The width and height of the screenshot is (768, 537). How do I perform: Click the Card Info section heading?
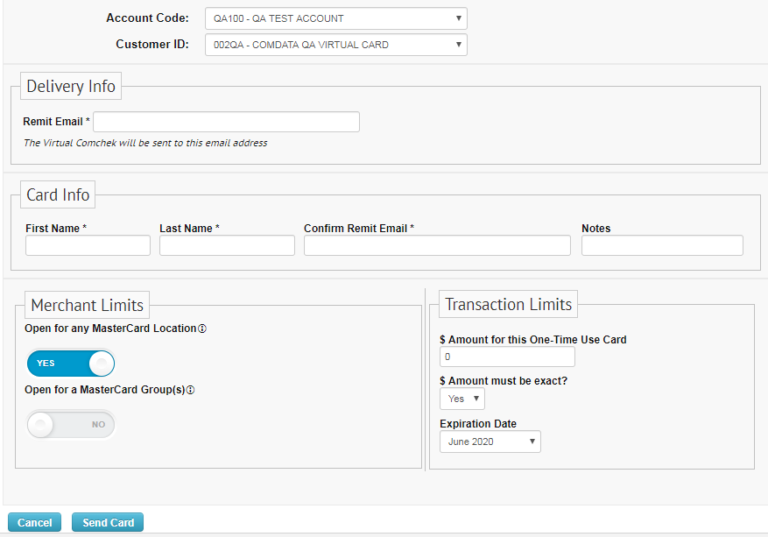tap(58, 195)
